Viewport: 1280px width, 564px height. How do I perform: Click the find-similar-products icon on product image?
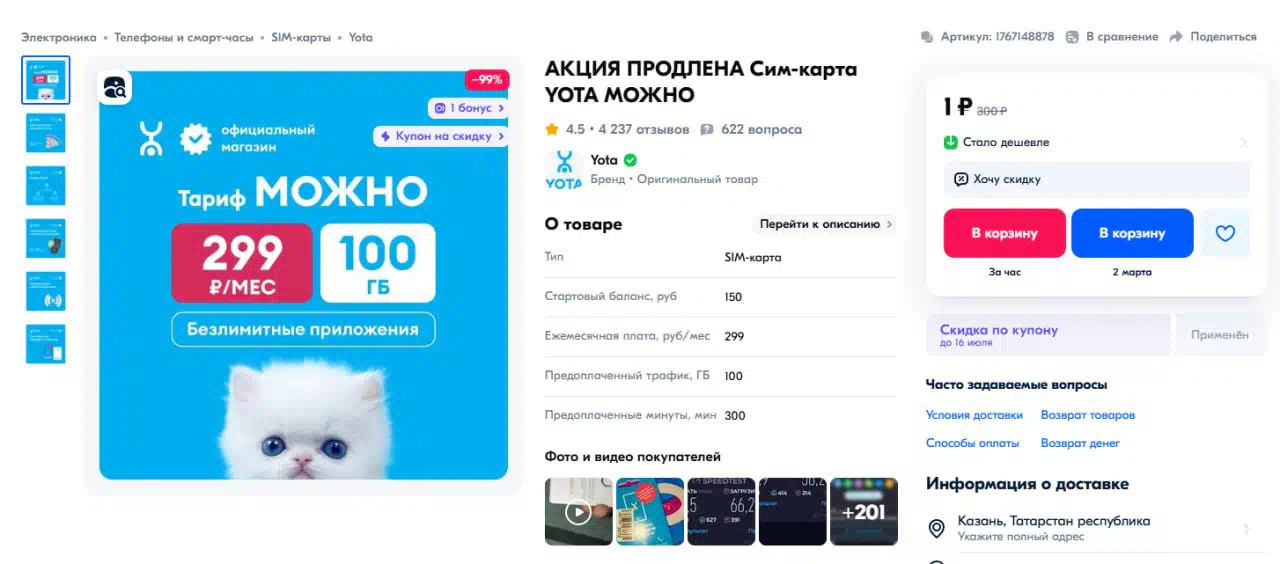[115, 88]
